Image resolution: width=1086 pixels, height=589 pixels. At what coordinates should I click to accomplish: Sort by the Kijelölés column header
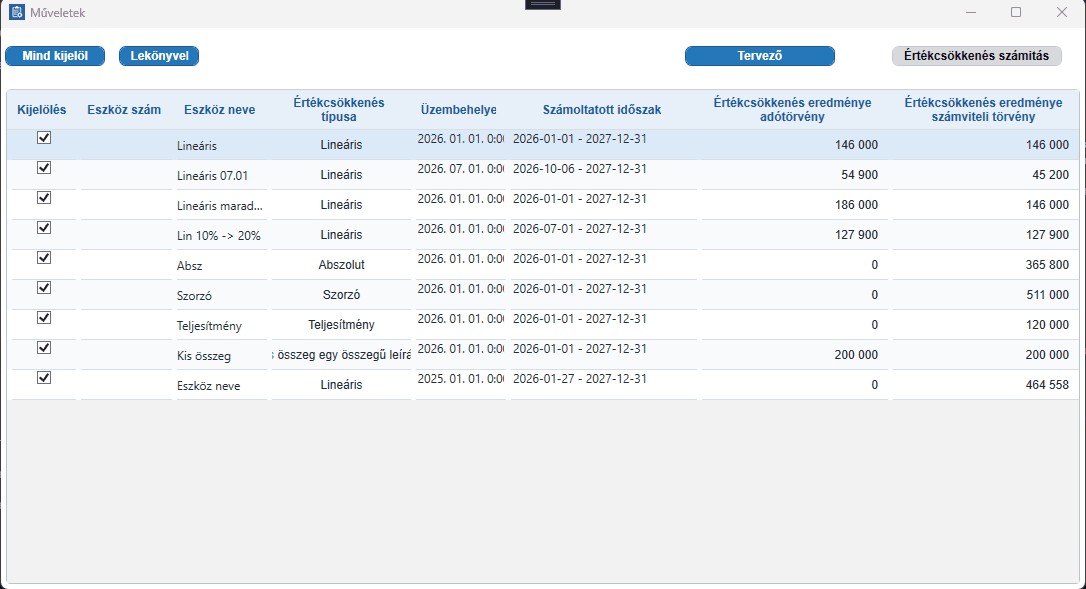point(42,109)
